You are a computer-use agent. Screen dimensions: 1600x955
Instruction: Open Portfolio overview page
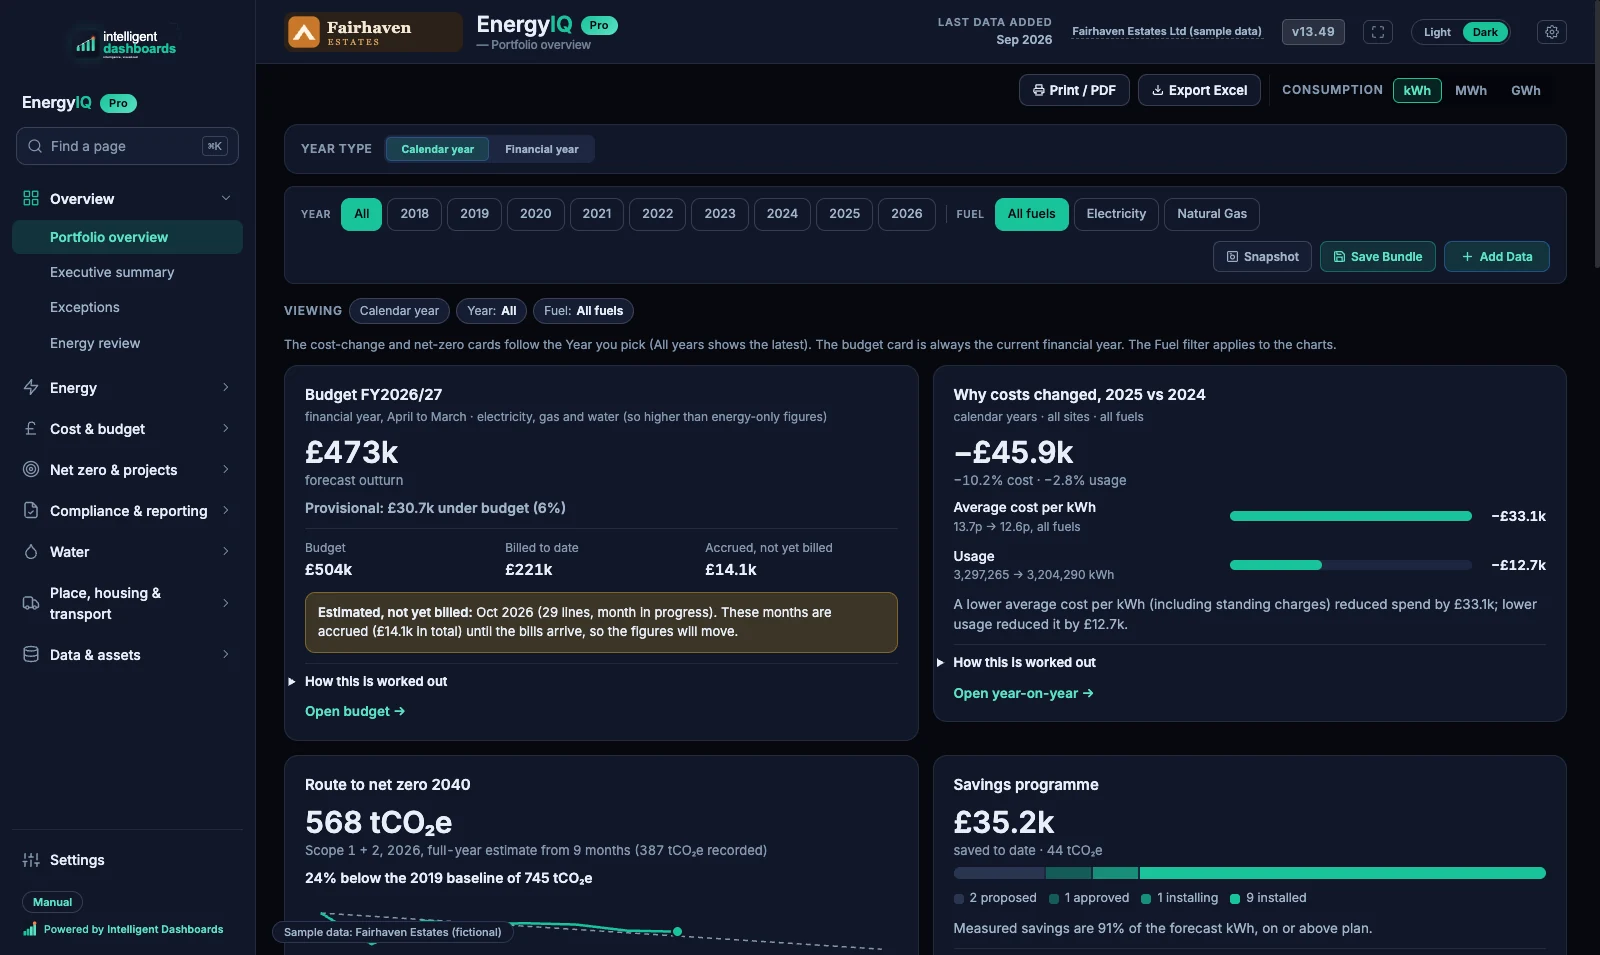click(127, 237)
